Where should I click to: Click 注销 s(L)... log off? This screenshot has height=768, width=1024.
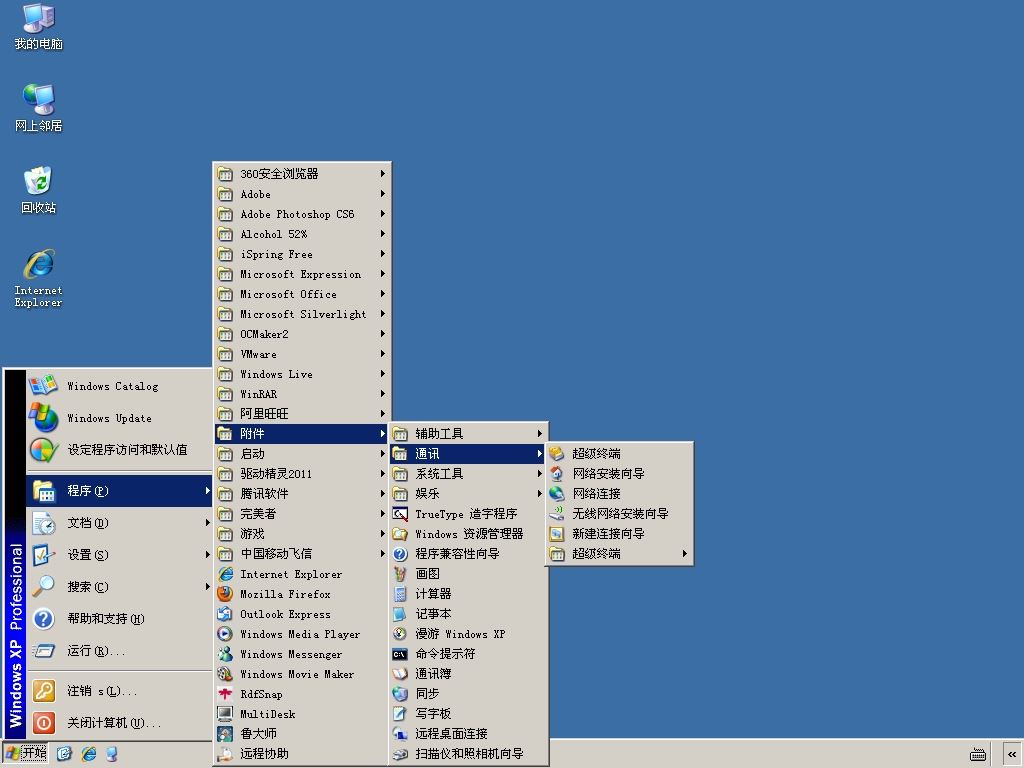click(x=120, y=691)
